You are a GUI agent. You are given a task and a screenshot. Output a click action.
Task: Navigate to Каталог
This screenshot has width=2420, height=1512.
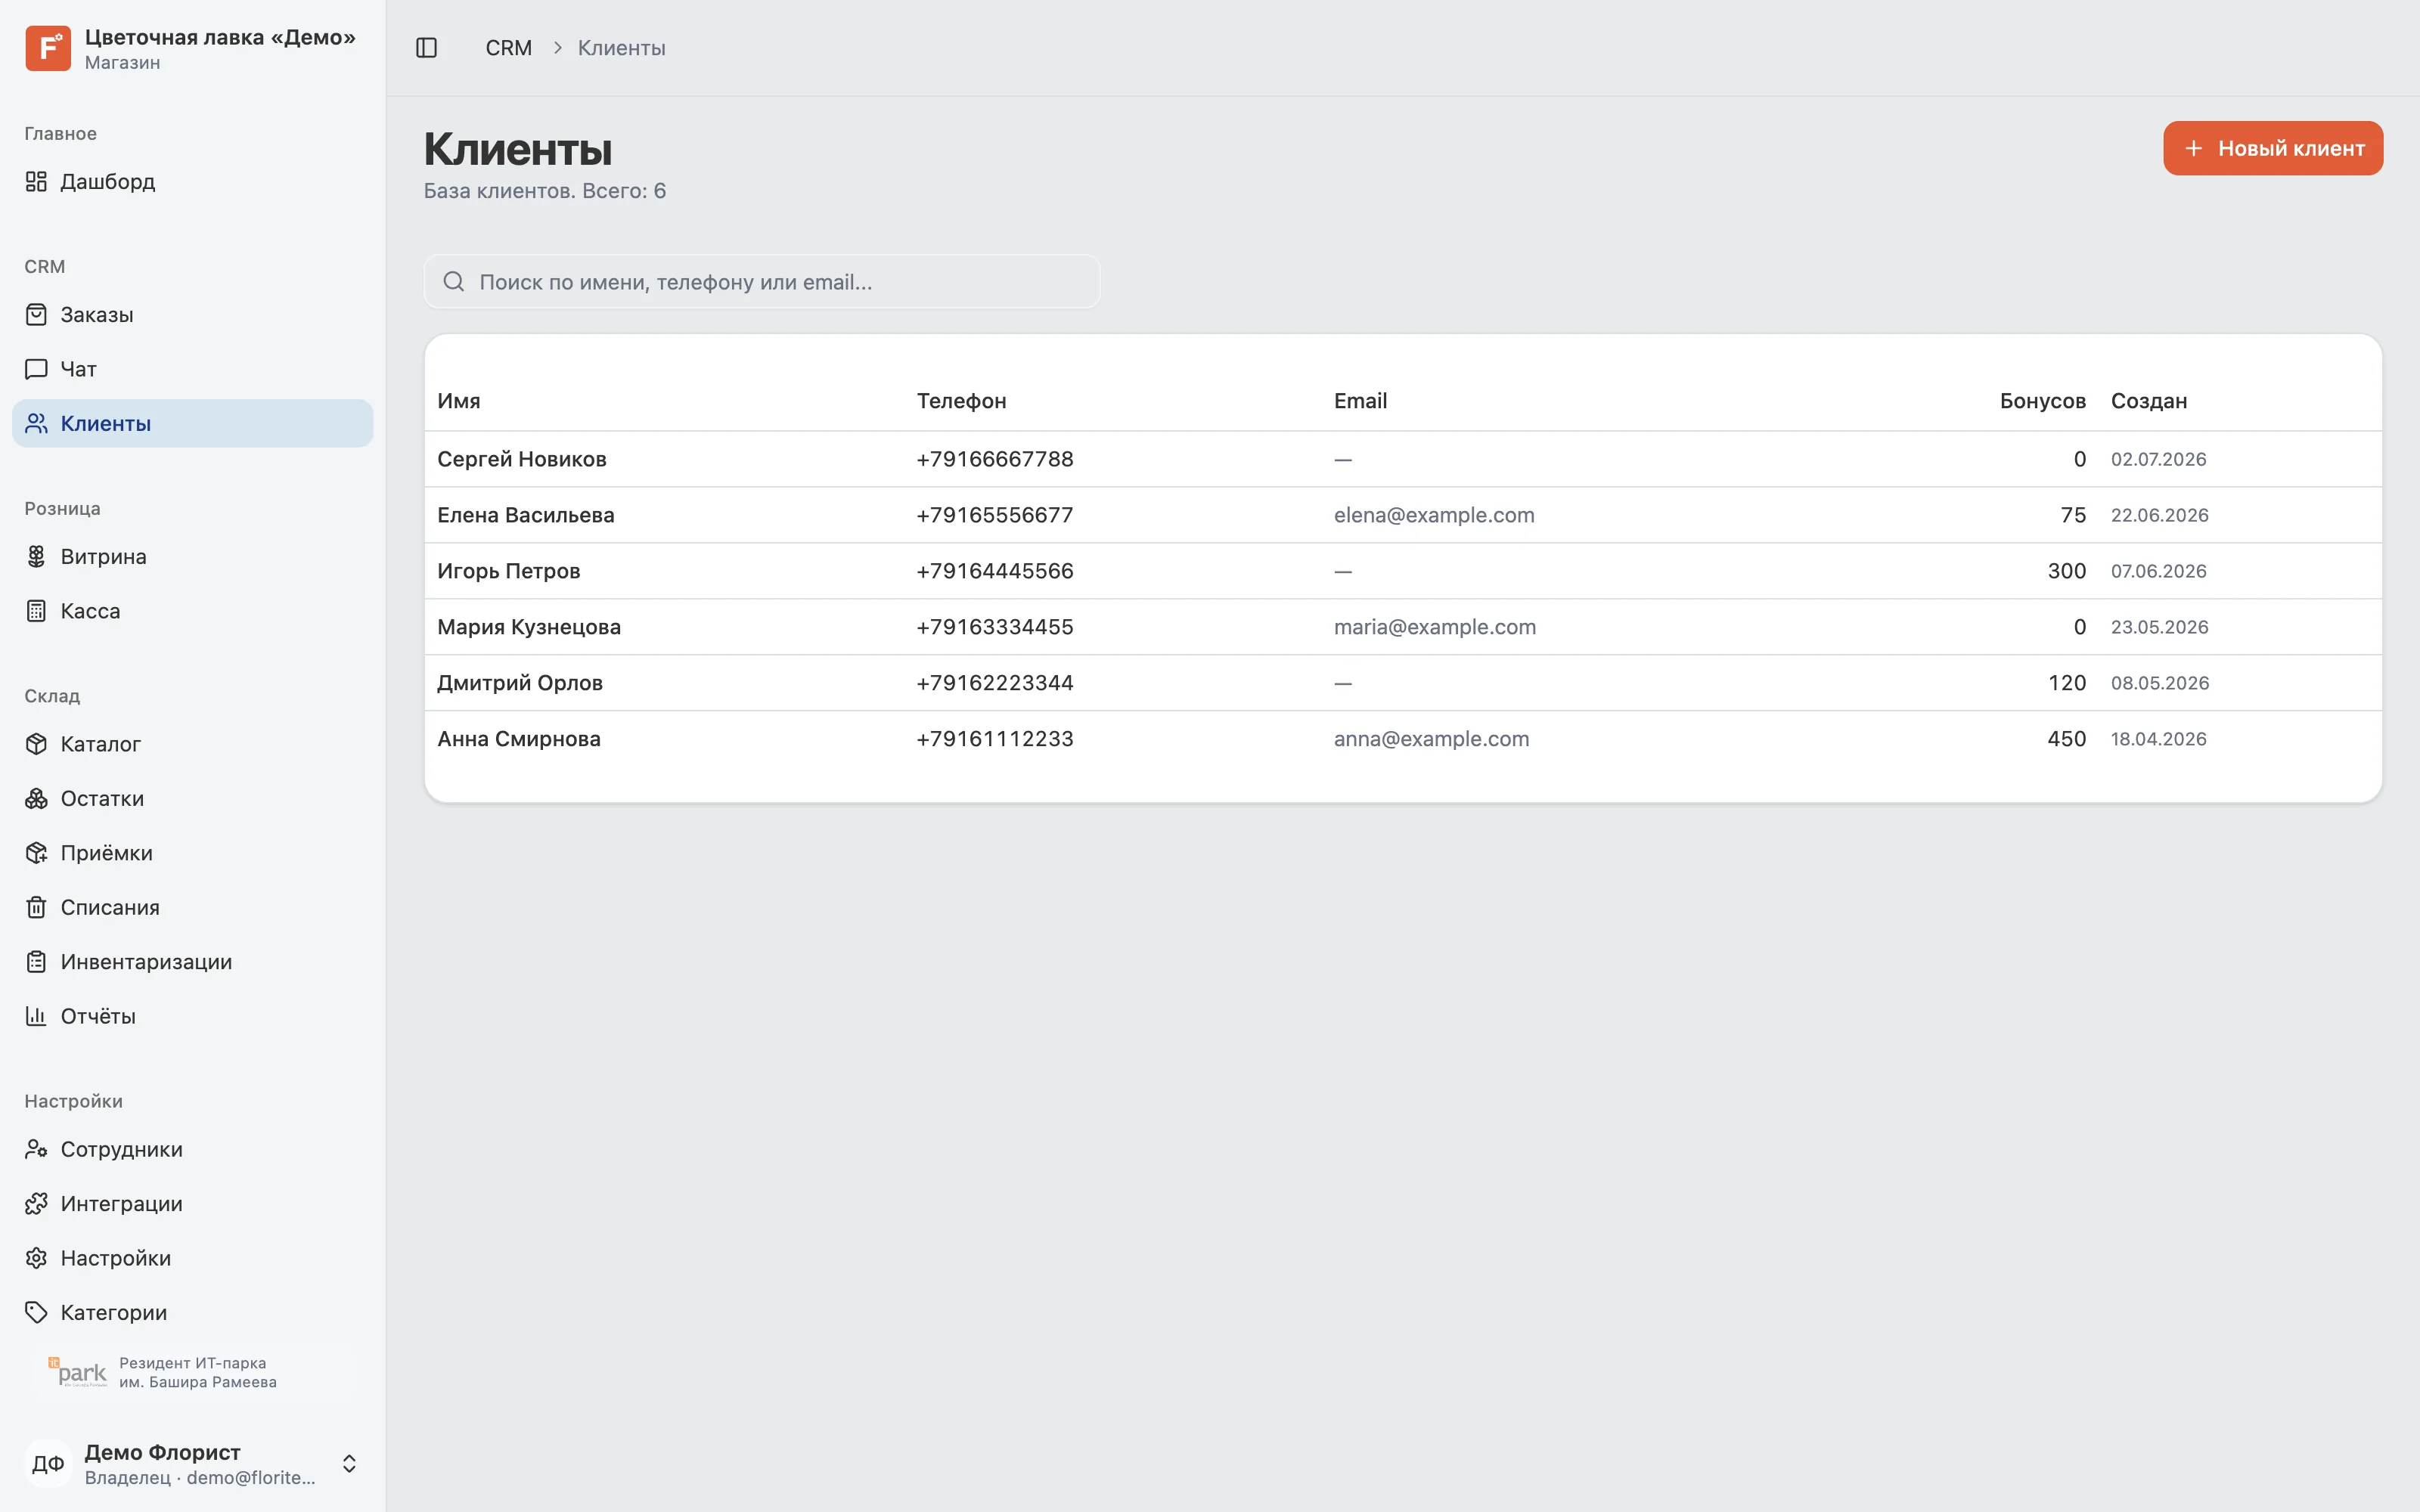coord(192,744)
